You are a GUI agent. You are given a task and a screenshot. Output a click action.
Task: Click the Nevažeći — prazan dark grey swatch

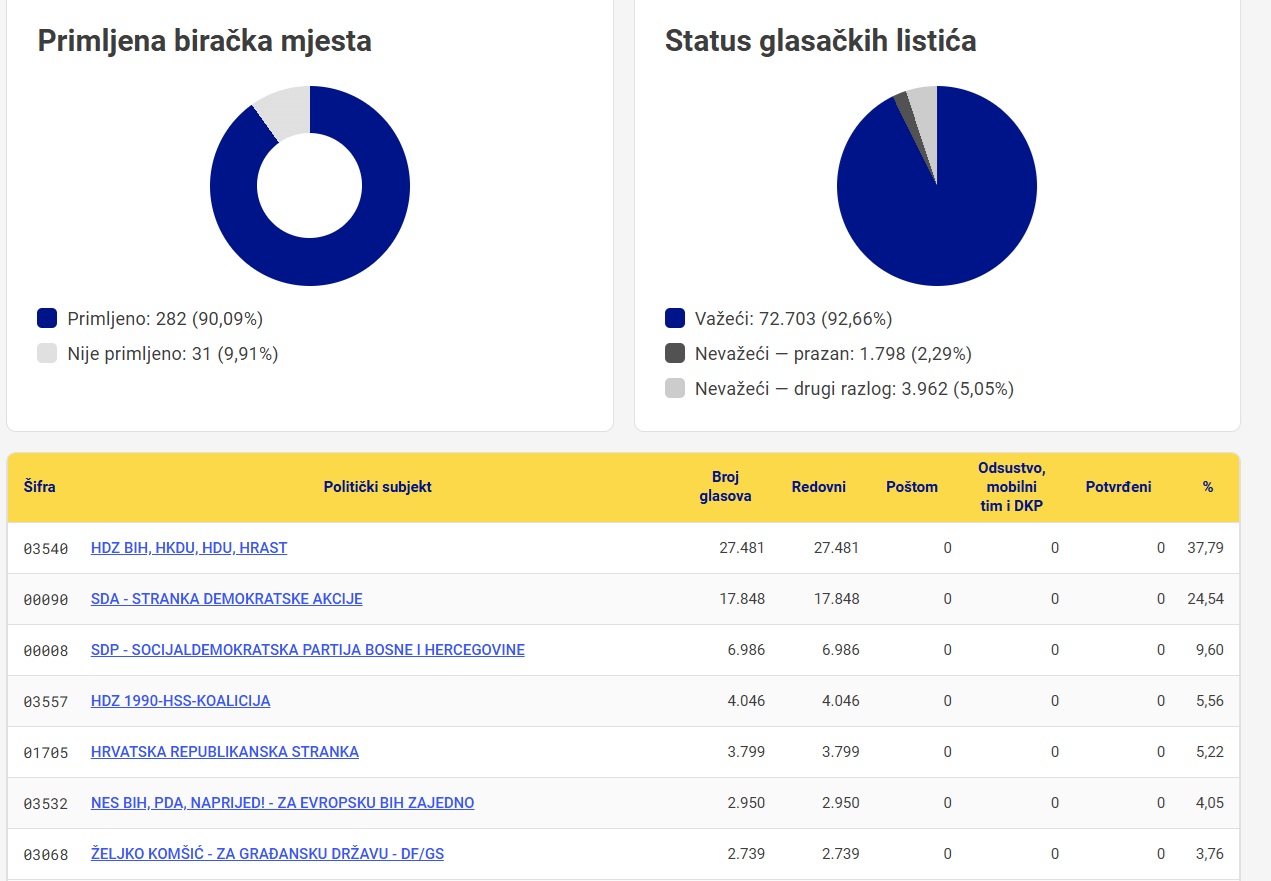[x=675, y=353]
